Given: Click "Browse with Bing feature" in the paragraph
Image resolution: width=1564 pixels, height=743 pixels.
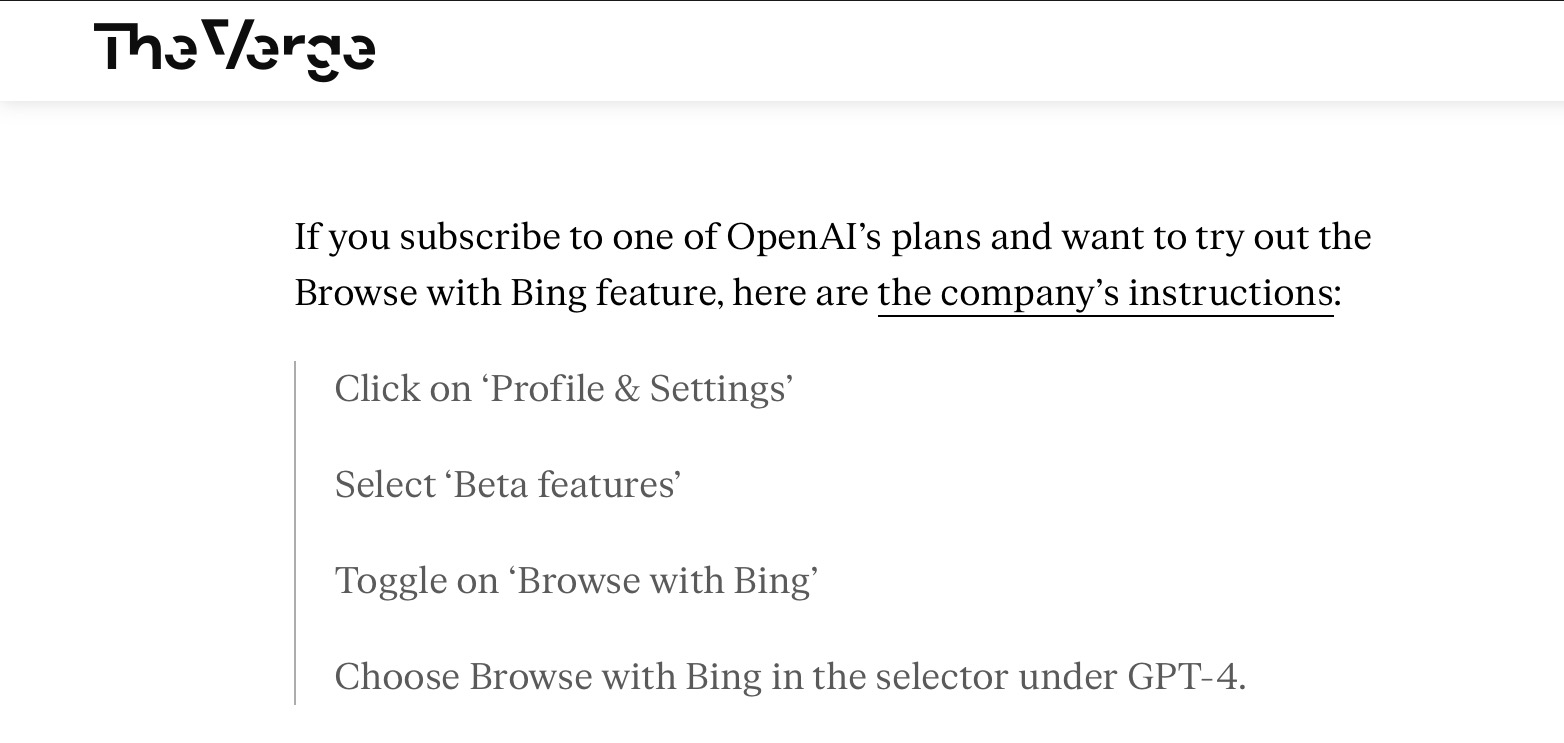Looking at the screenshot, I should (x=508, y=293).
